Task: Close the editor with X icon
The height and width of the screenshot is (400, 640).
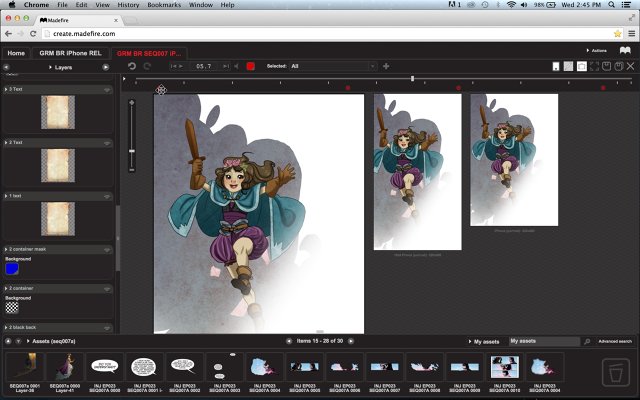Action: 631,66
